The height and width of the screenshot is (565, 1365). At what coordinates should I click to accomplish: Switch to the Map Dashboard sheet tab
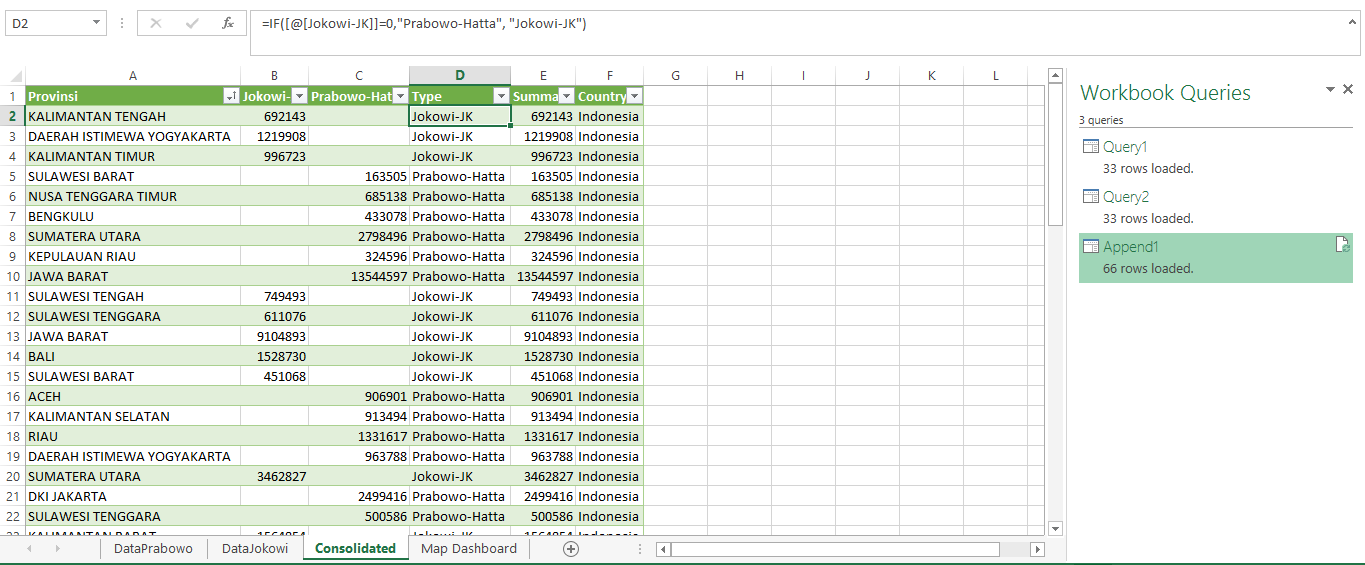(x=468, y=548)
